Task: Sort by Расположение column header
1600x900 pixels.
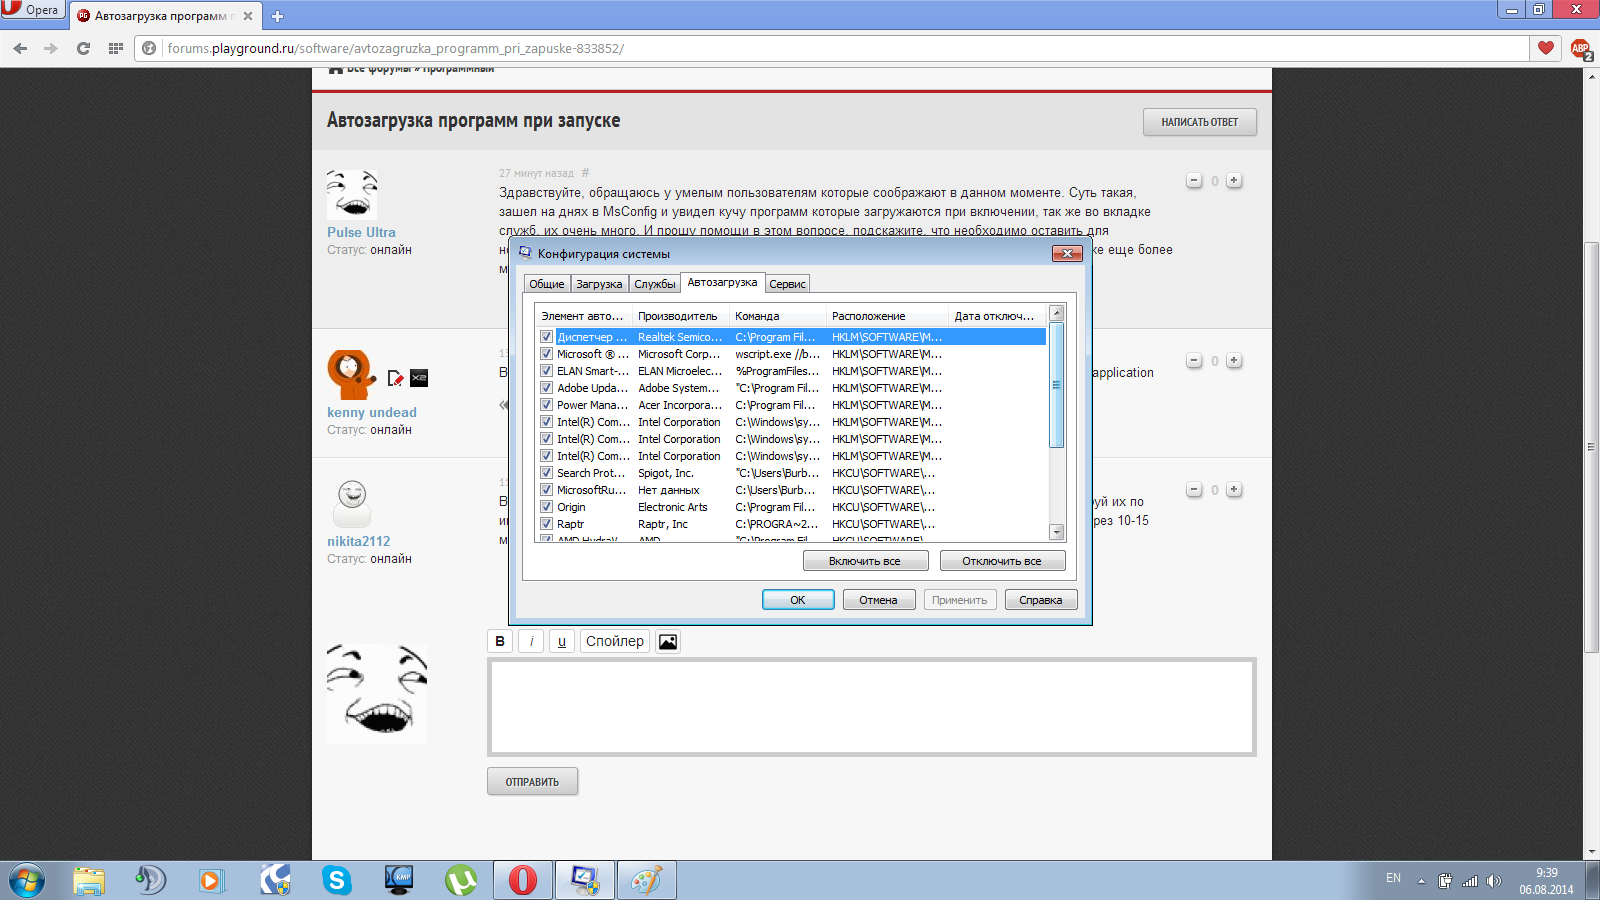Action: 886,316
